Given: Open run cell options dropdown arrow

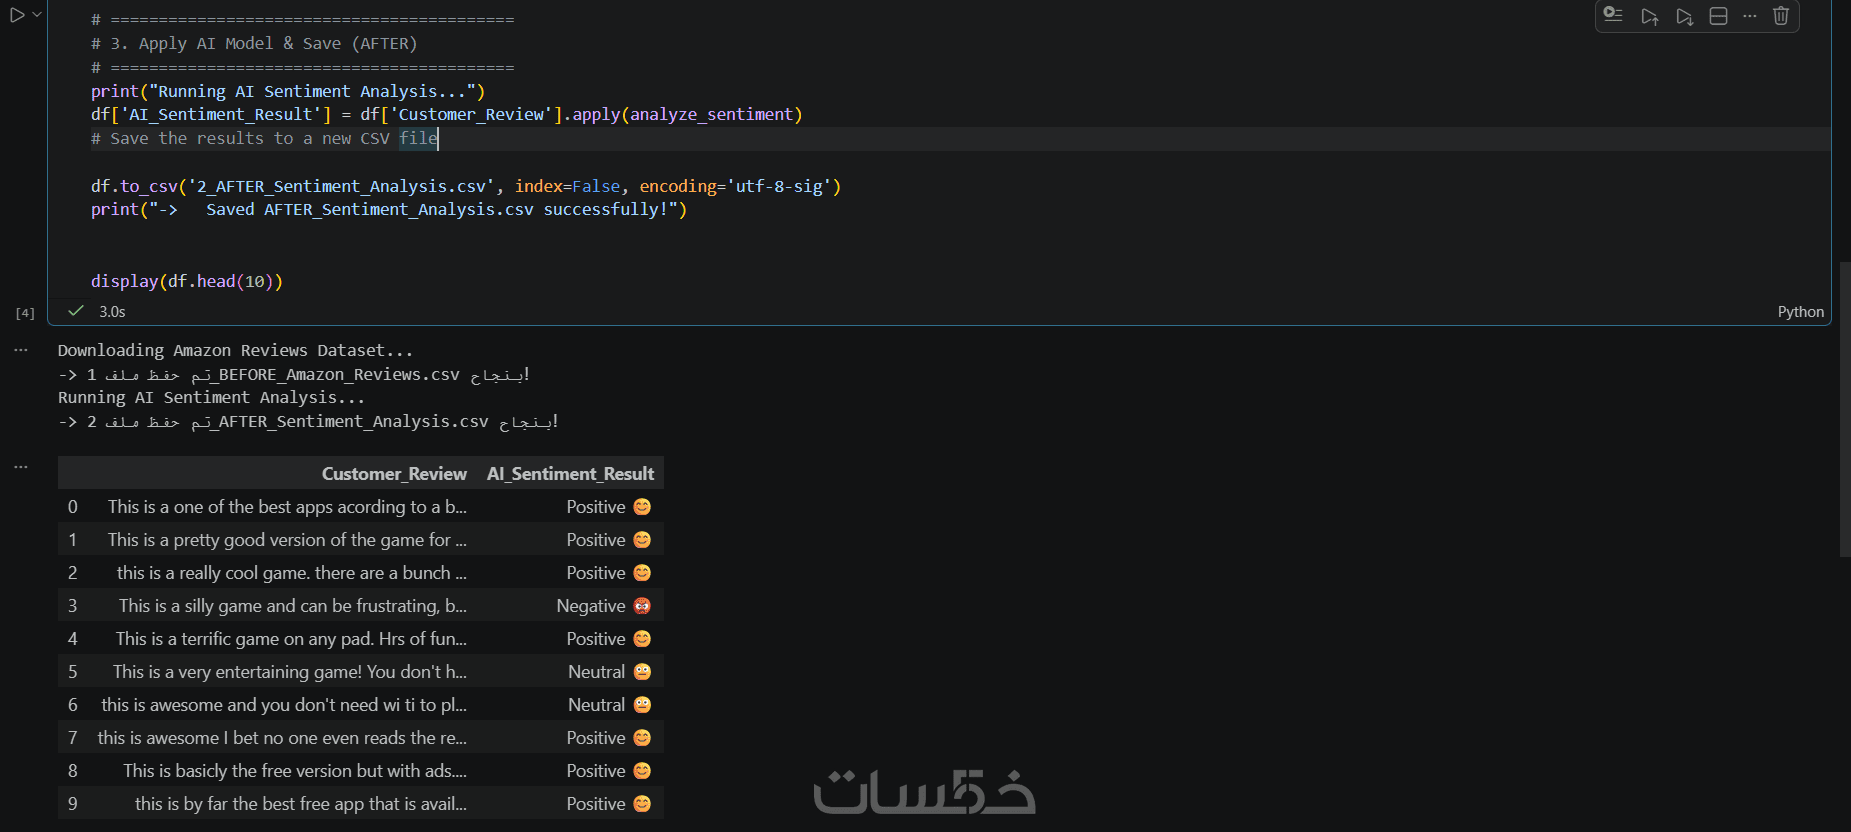Looking at the screenshot, I should click(x=37, y=15).
